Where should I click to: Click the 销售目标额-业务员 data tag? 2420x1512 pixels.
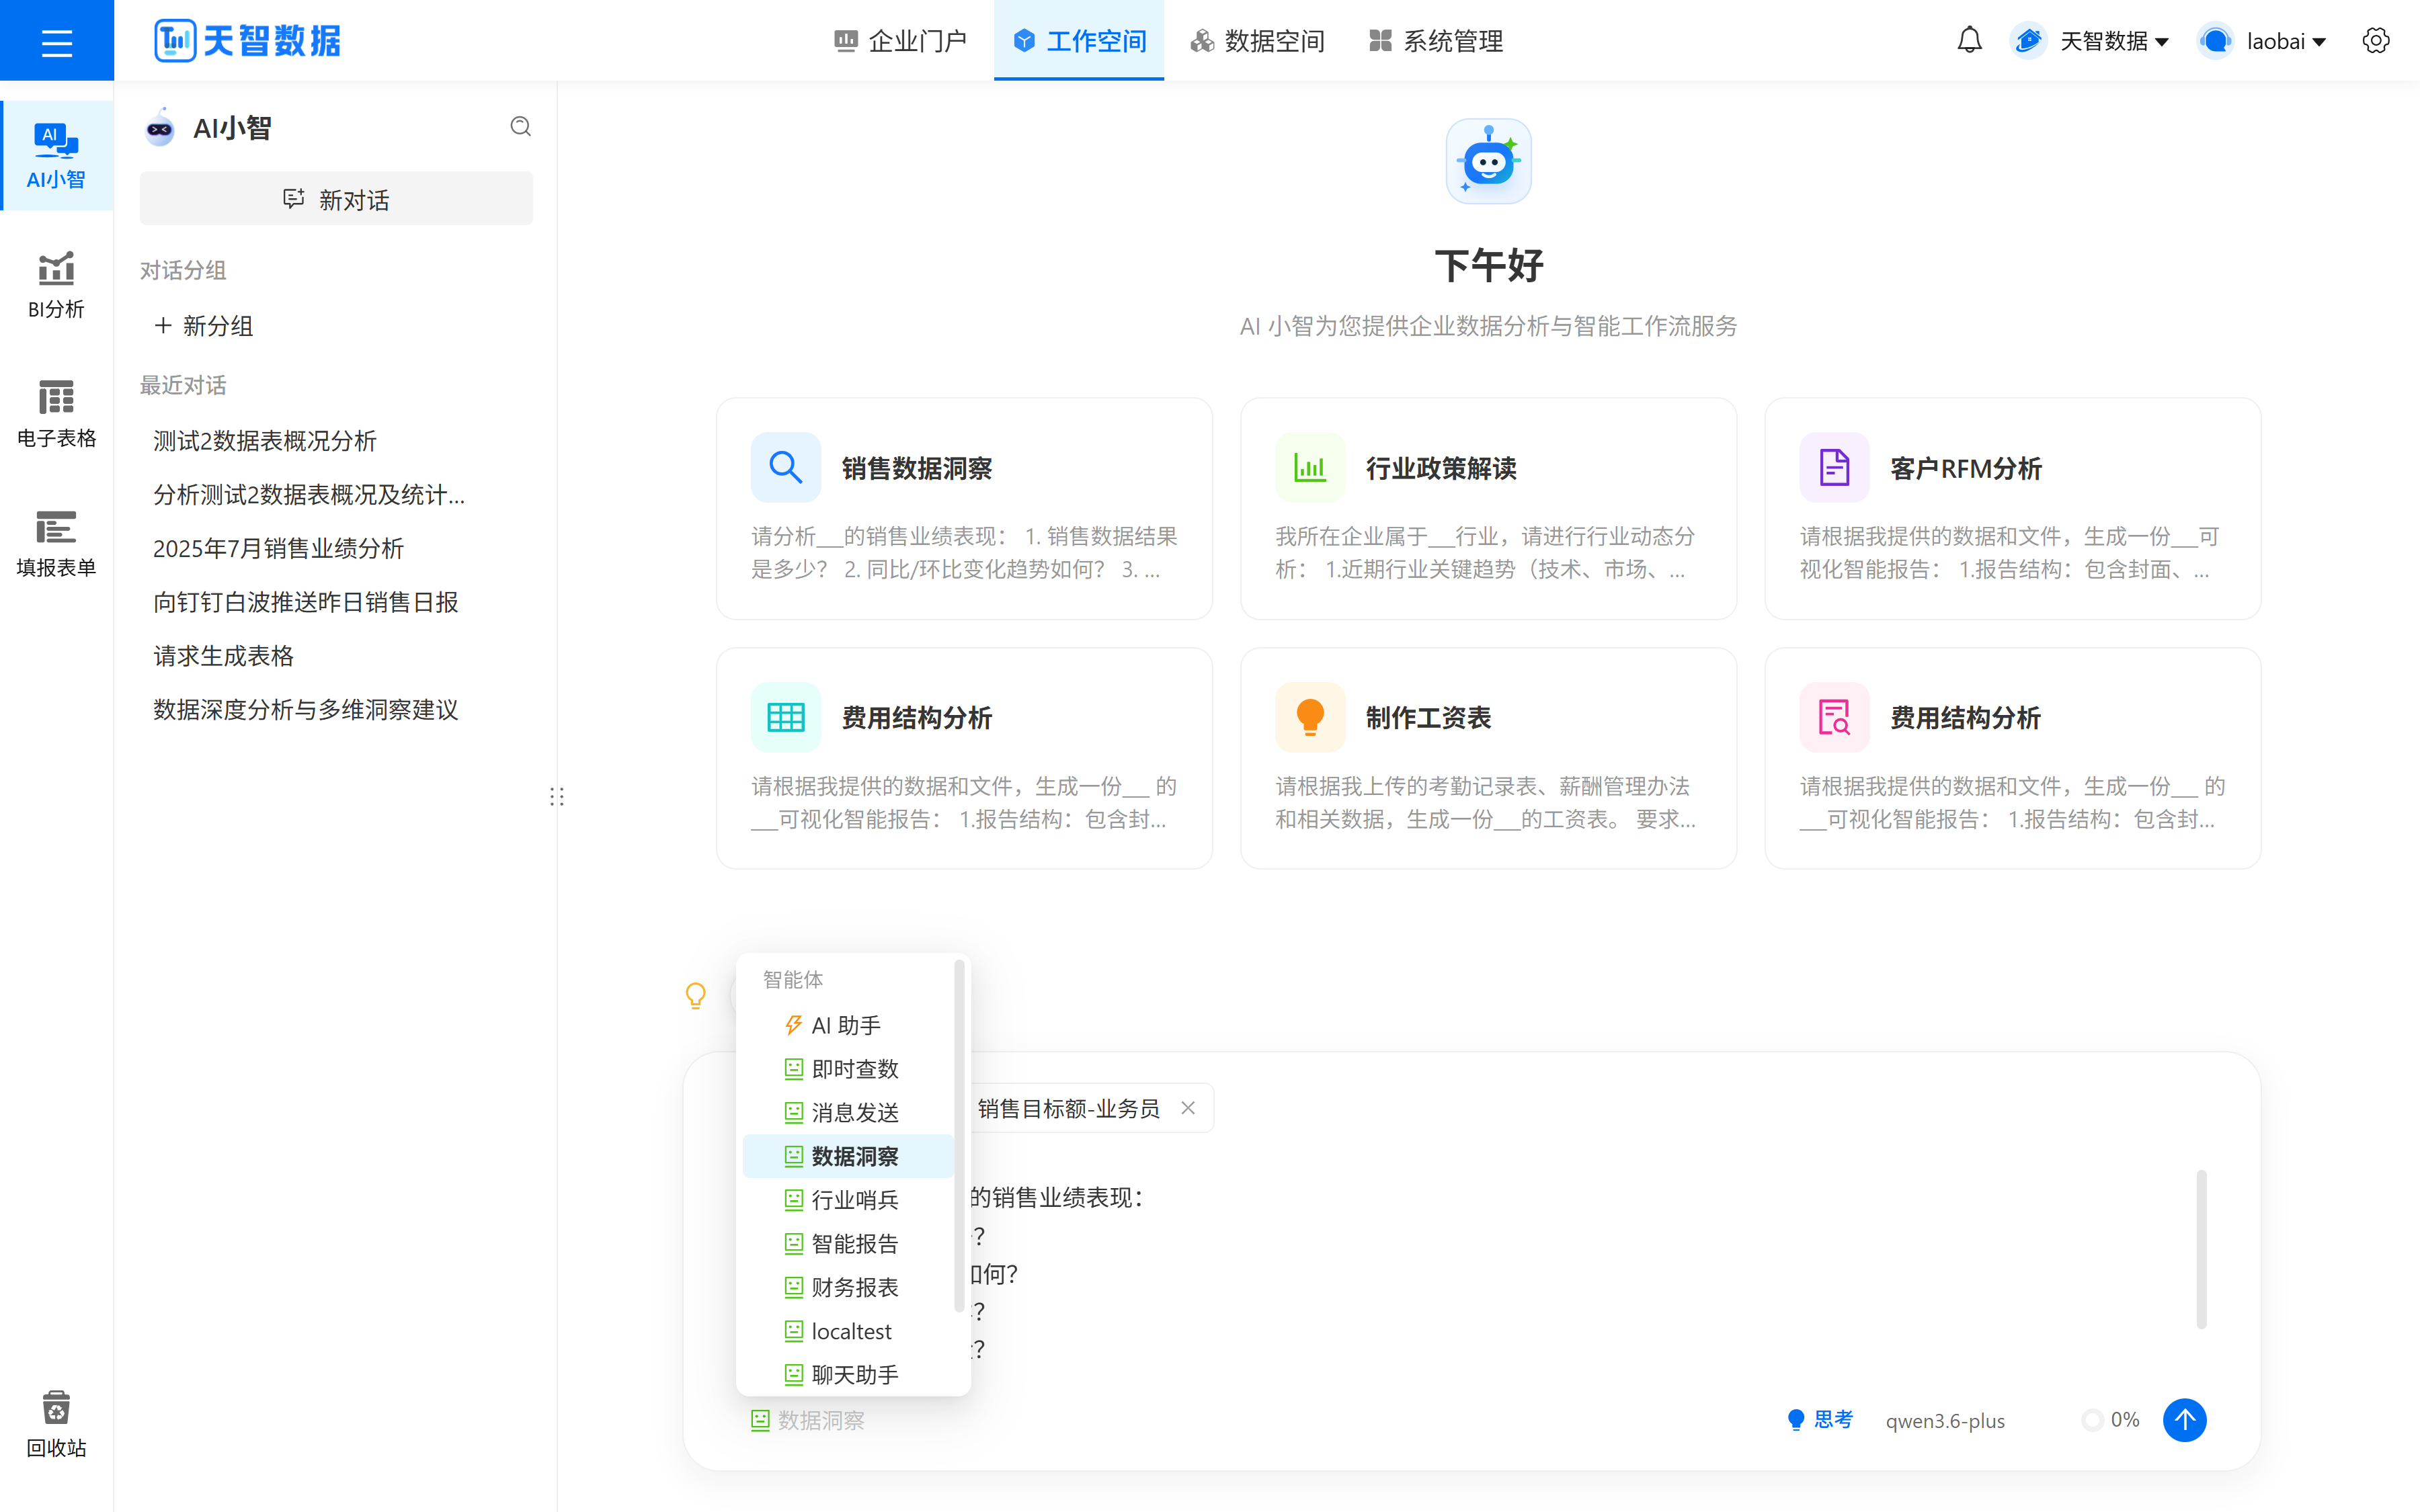(1068, 1108)
